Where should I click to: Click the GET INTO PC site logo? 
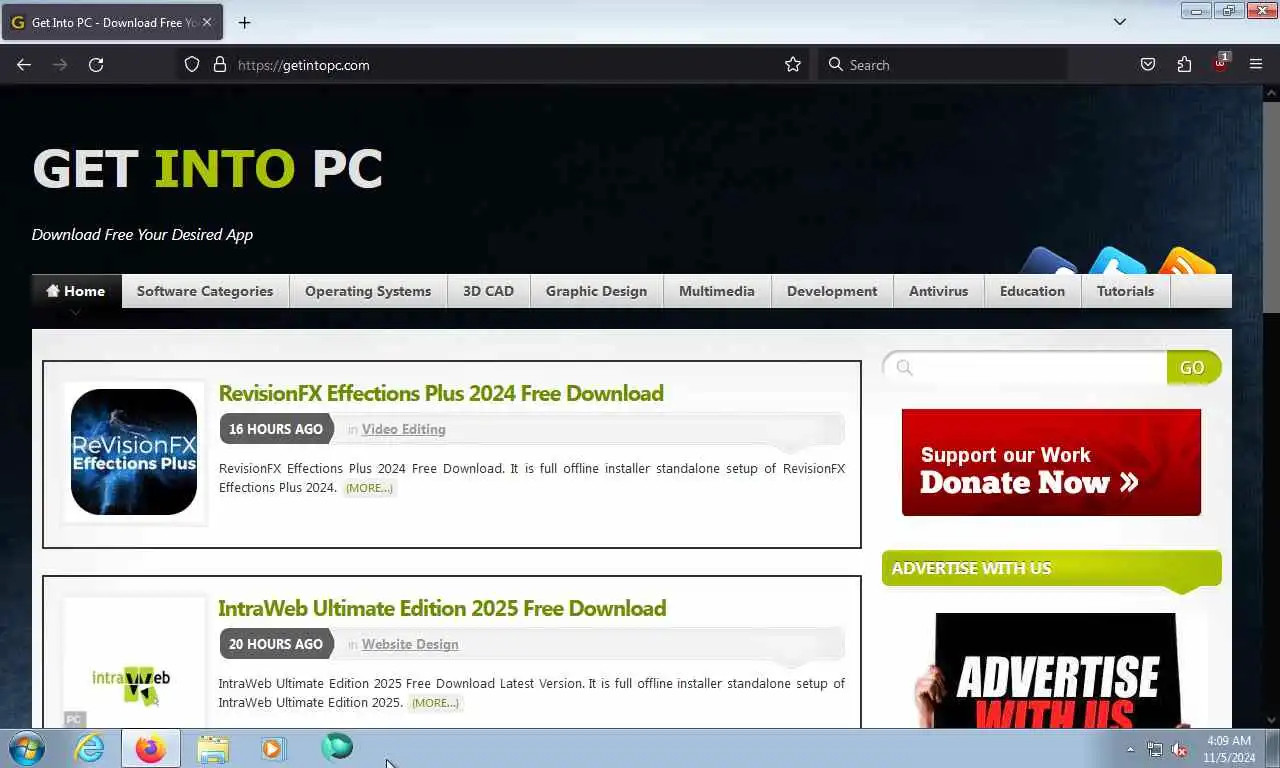pos(208,169)
